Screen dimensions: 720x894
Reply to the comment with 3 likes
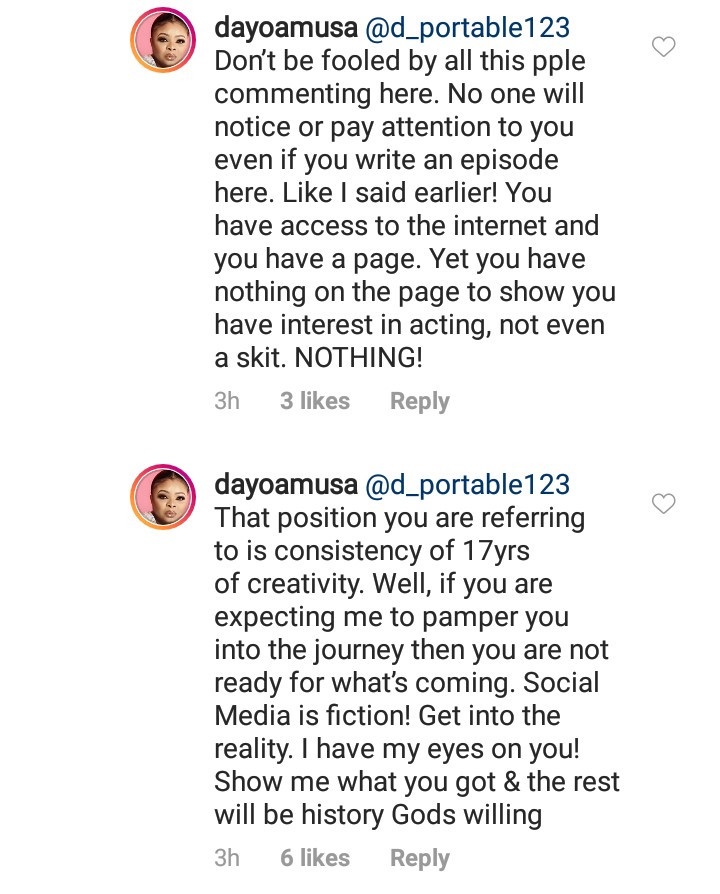click(x=419, y=401)
